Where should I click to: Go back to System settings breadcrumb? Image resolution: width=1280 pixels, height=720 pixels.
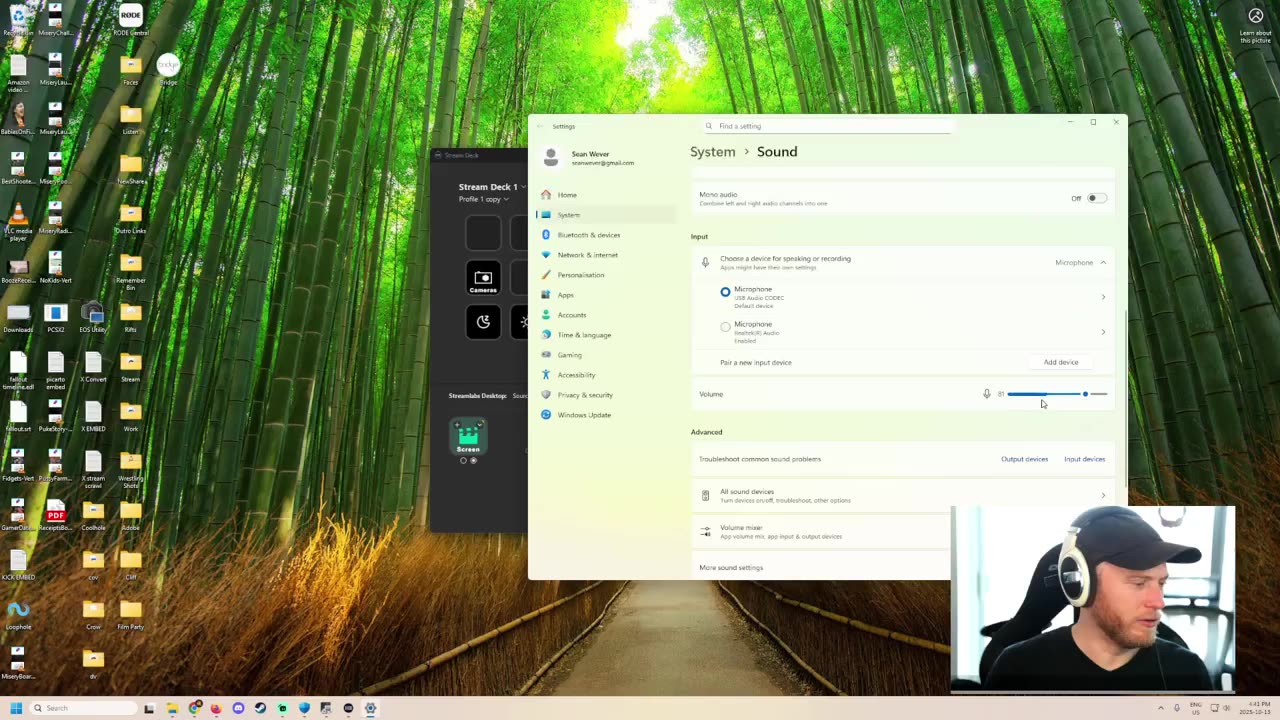coord(712,152)
